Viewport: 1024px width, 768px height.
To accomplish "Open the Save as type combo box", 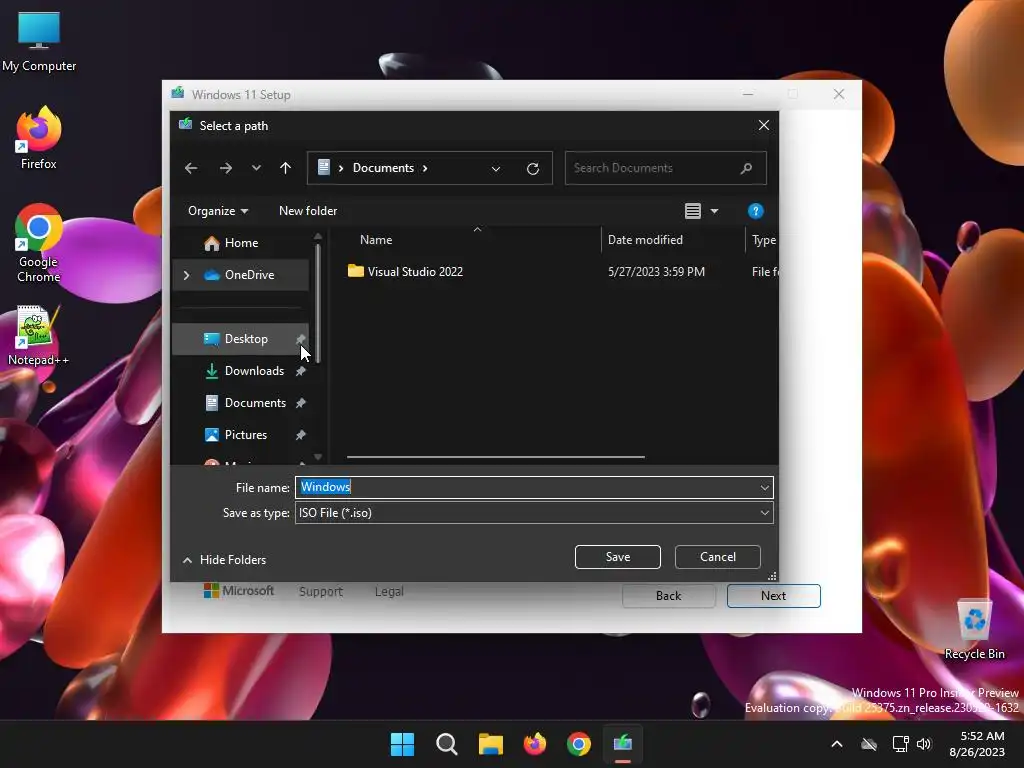I will 534,513.
